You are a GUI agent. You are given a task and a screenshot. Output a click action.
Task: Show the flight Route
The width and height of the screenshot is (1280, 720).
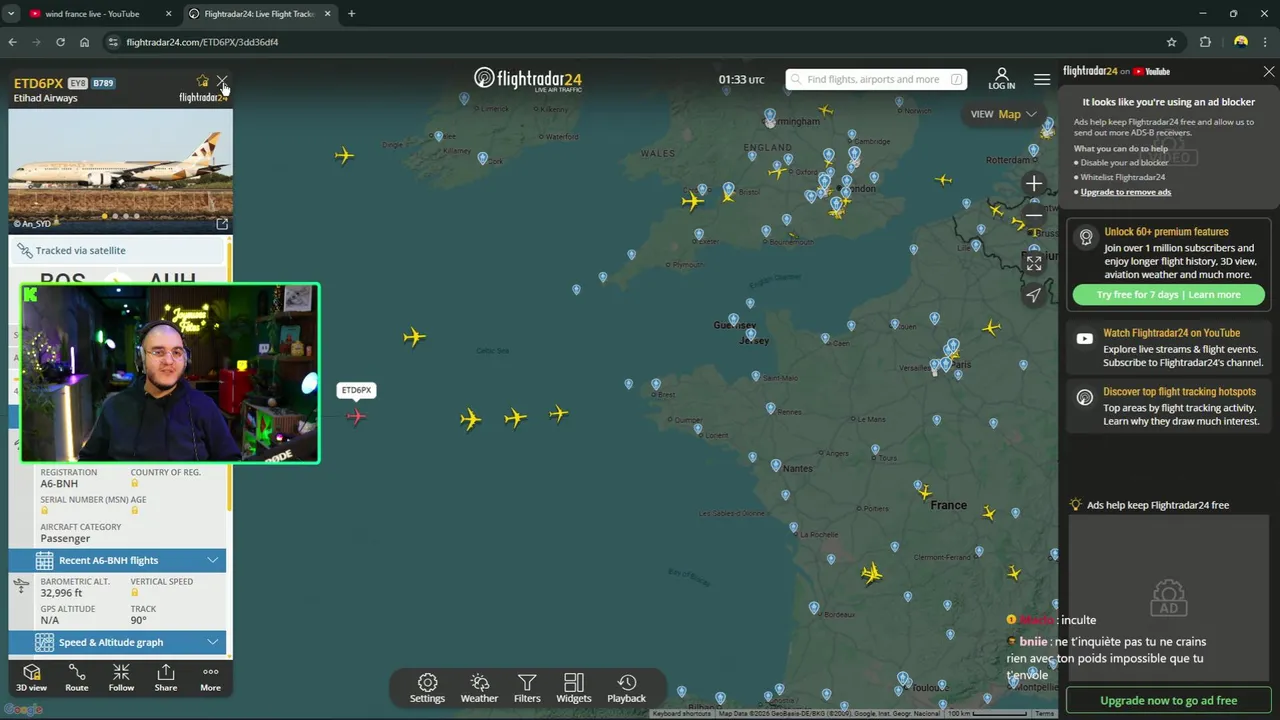pos(77,678)
